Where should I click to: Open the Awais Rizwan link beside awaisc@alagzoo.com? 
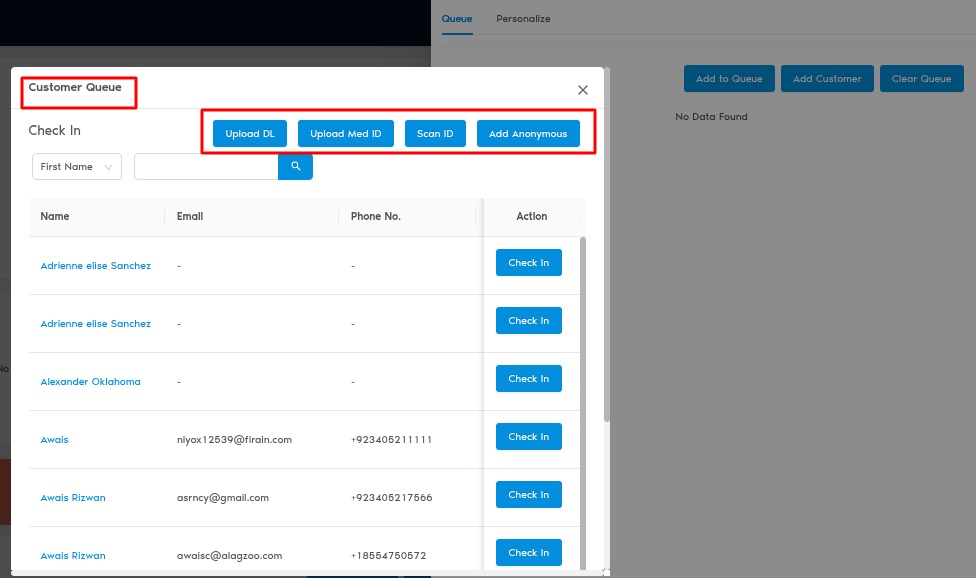pyautogui.click(x=73, y=556)
